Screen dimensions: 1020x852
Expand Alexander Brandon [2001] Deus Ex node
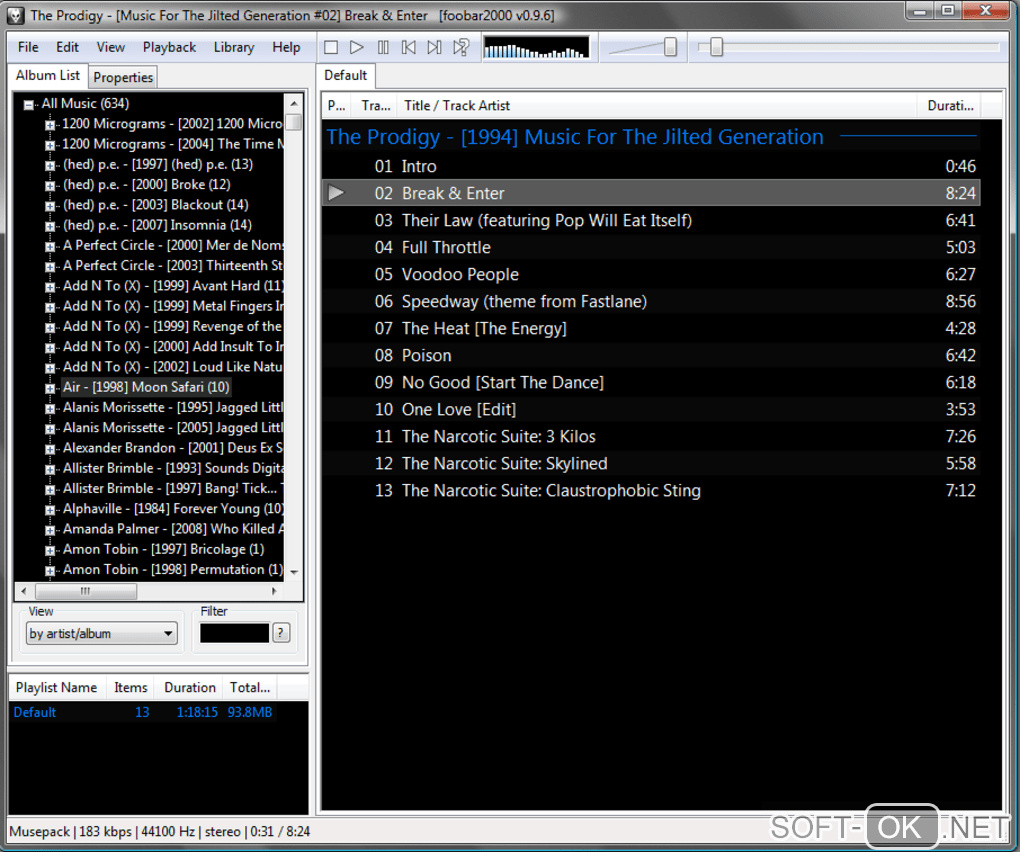tap(49, 449)
